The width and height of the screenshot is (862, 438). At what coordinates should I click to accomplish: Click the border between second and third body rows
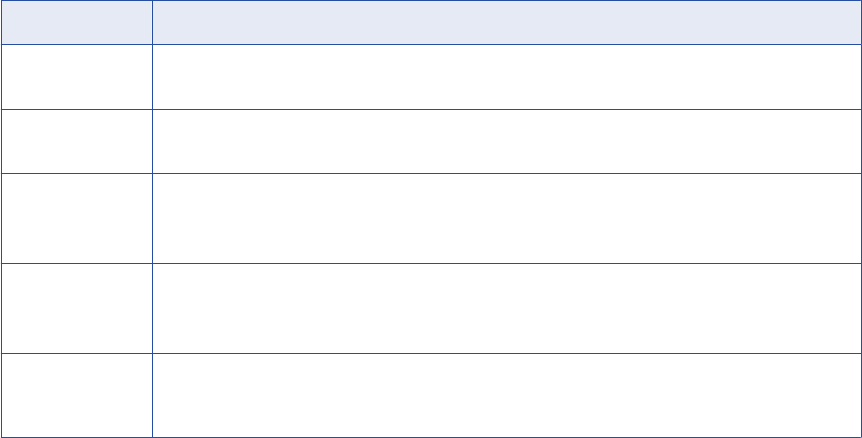pyautogui.click(x=430, y=173)
